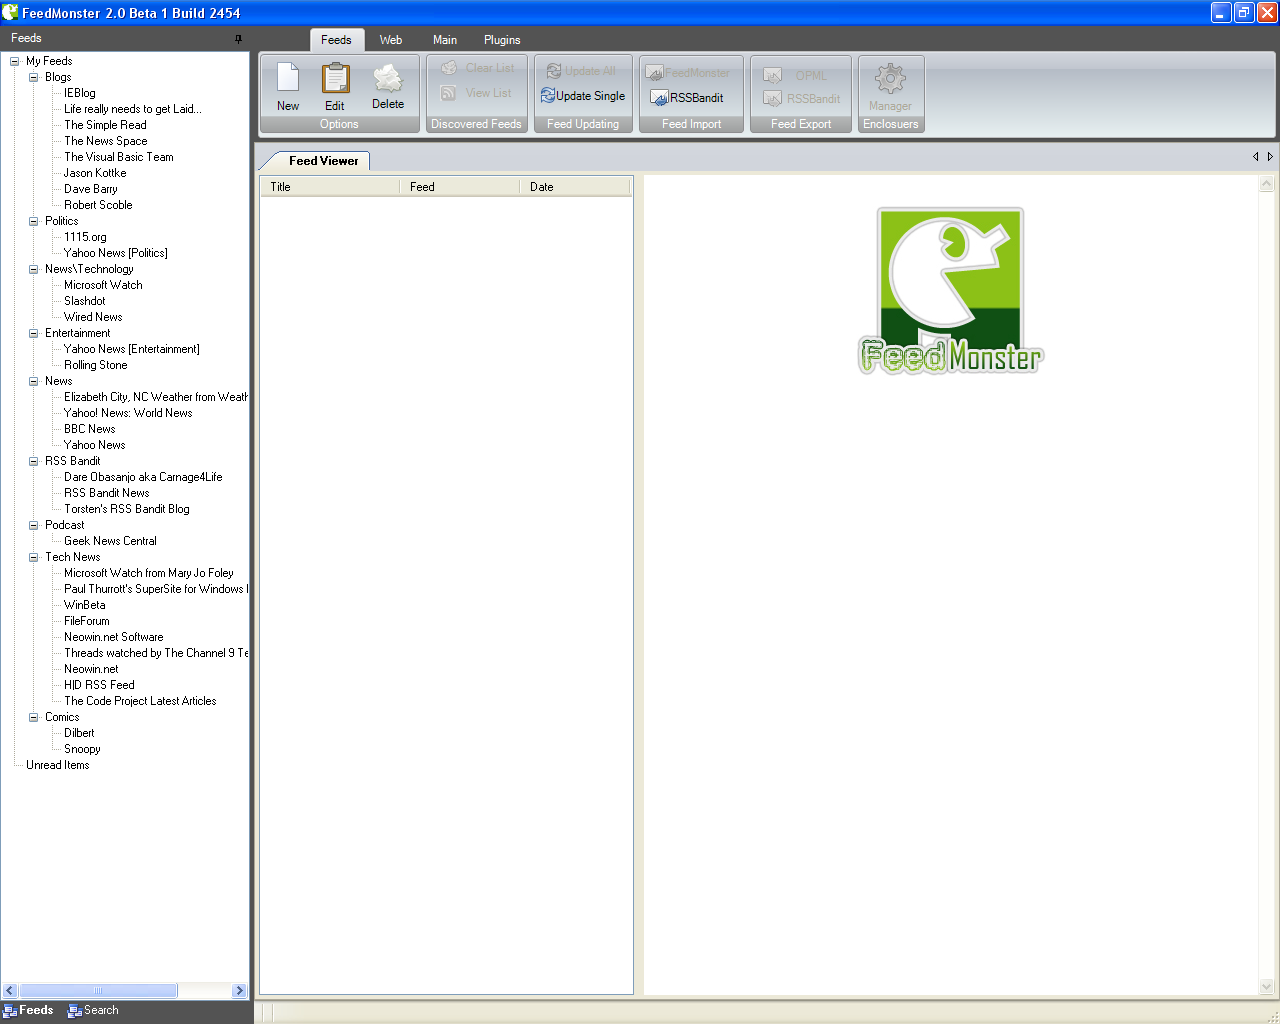
Task: Open Torsten's RSS Bandit Blog feed
Action: coord(126,509)
